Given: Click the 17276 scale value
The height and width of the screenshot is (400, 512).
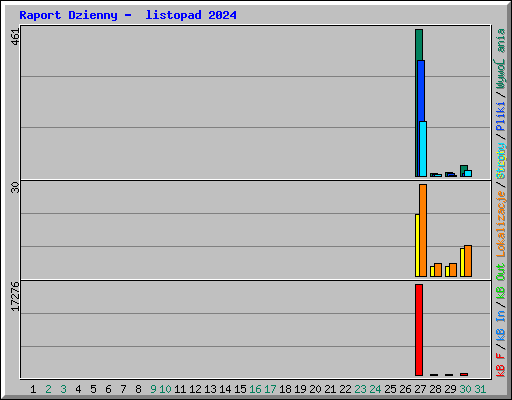Looking at the screenshot, I should click(x=15, y=297).
